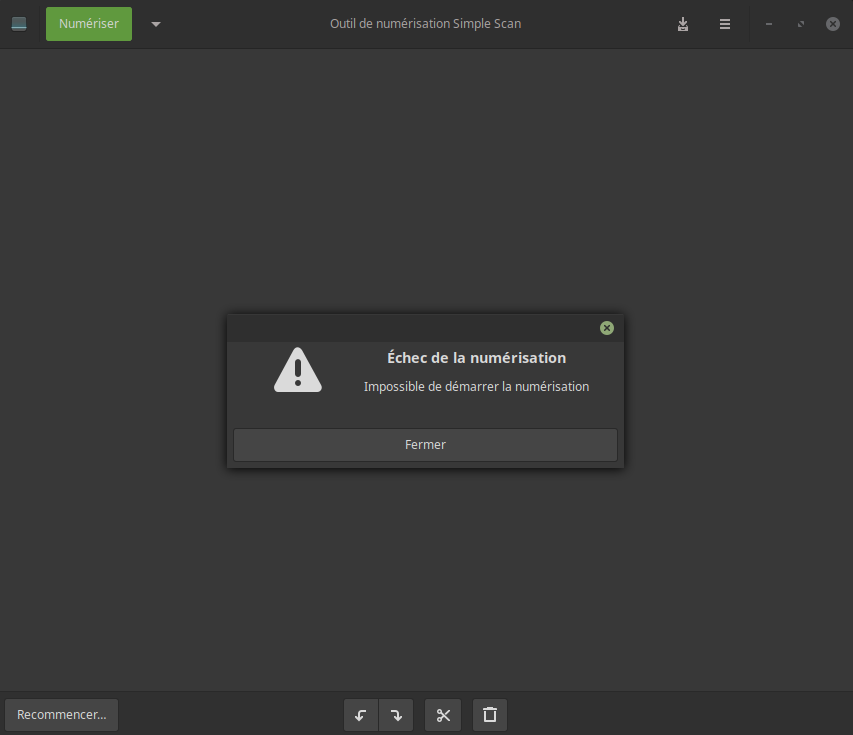Minimize the Simple Scan window
Image resolution: width=853 pixels, height=735 pixels.
pyautogui.click(x=769, y=24)
